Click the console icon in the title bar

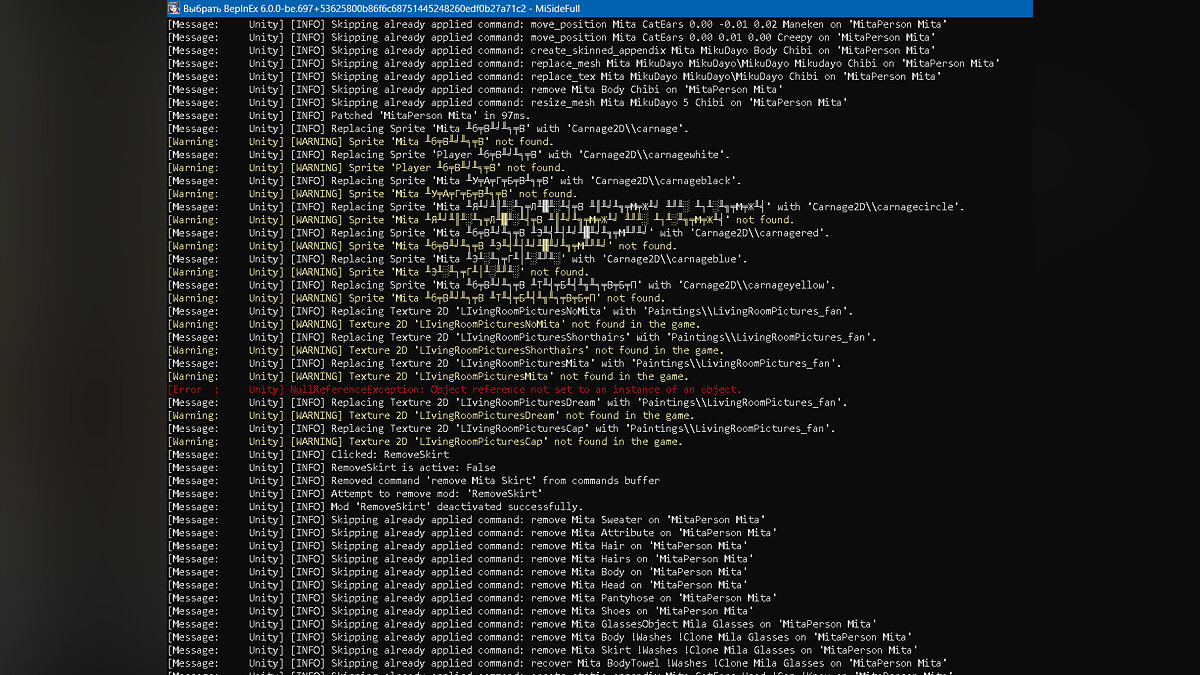(x=174, y=9)
